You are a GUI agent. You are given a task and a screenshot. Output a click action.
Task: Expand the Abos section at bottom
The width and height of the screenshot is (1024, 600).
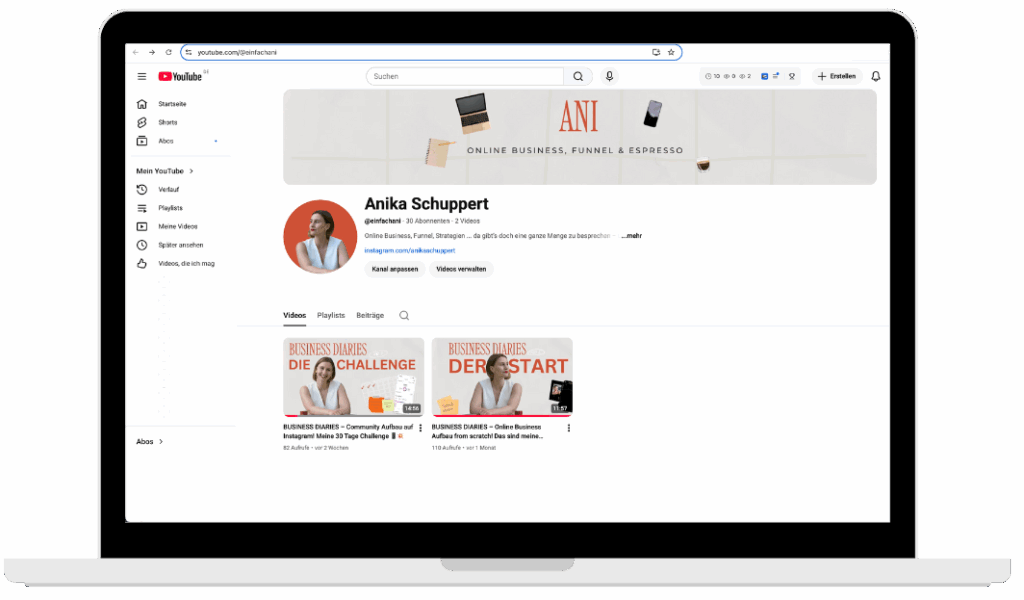point(150,441)
